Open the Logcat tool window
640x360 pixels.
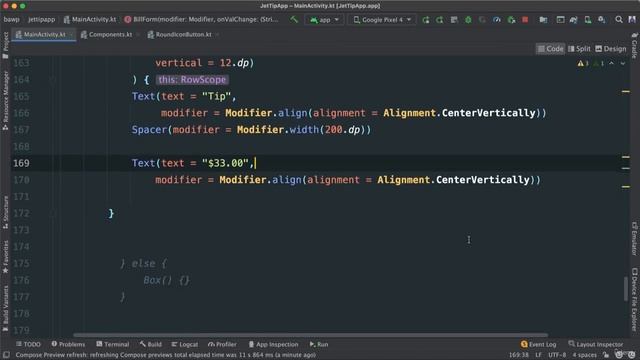tap(184, 344)
